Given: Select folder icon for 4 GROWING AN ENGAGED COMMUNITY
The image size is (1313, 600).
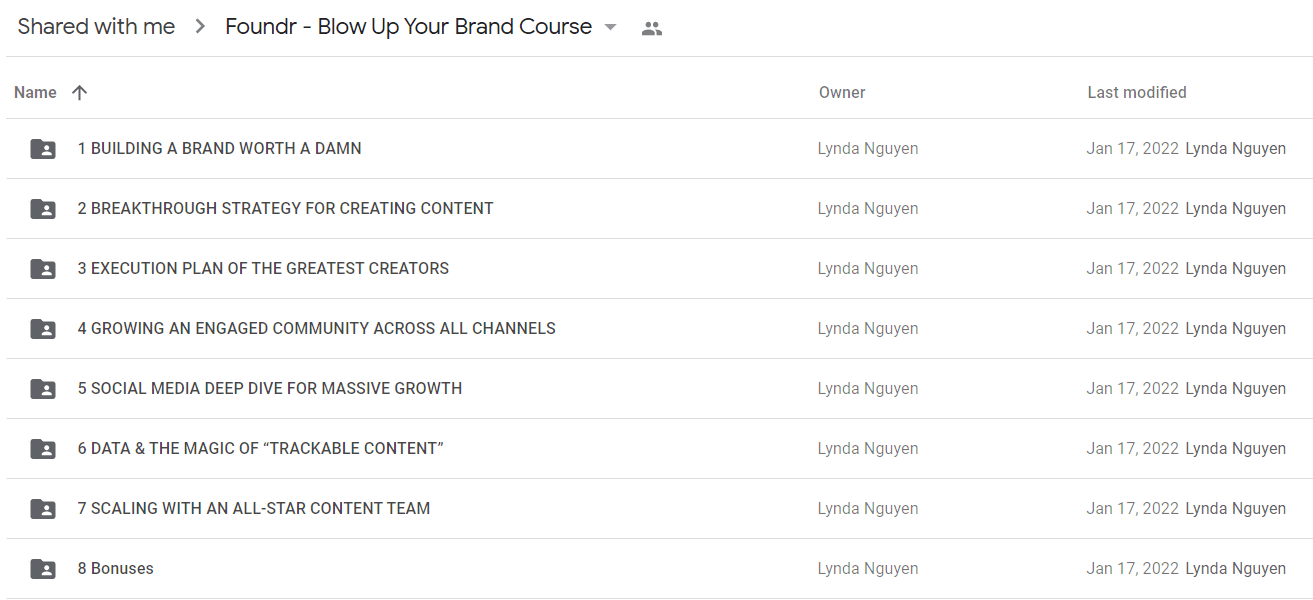Looking at the screenshot, I should click(43, 329).
